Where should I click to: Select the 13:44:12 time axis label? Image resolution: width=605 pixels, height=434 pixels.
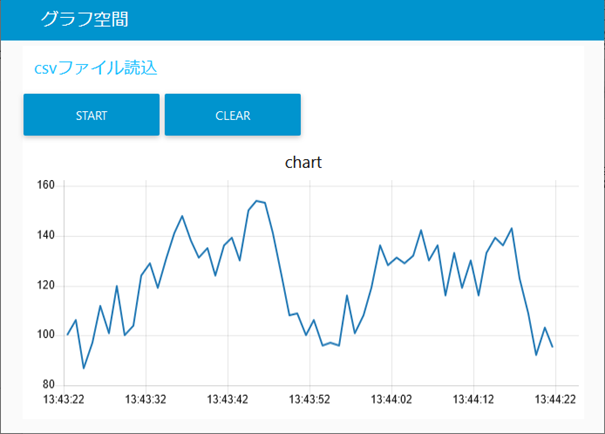click(x=473, y=399)
